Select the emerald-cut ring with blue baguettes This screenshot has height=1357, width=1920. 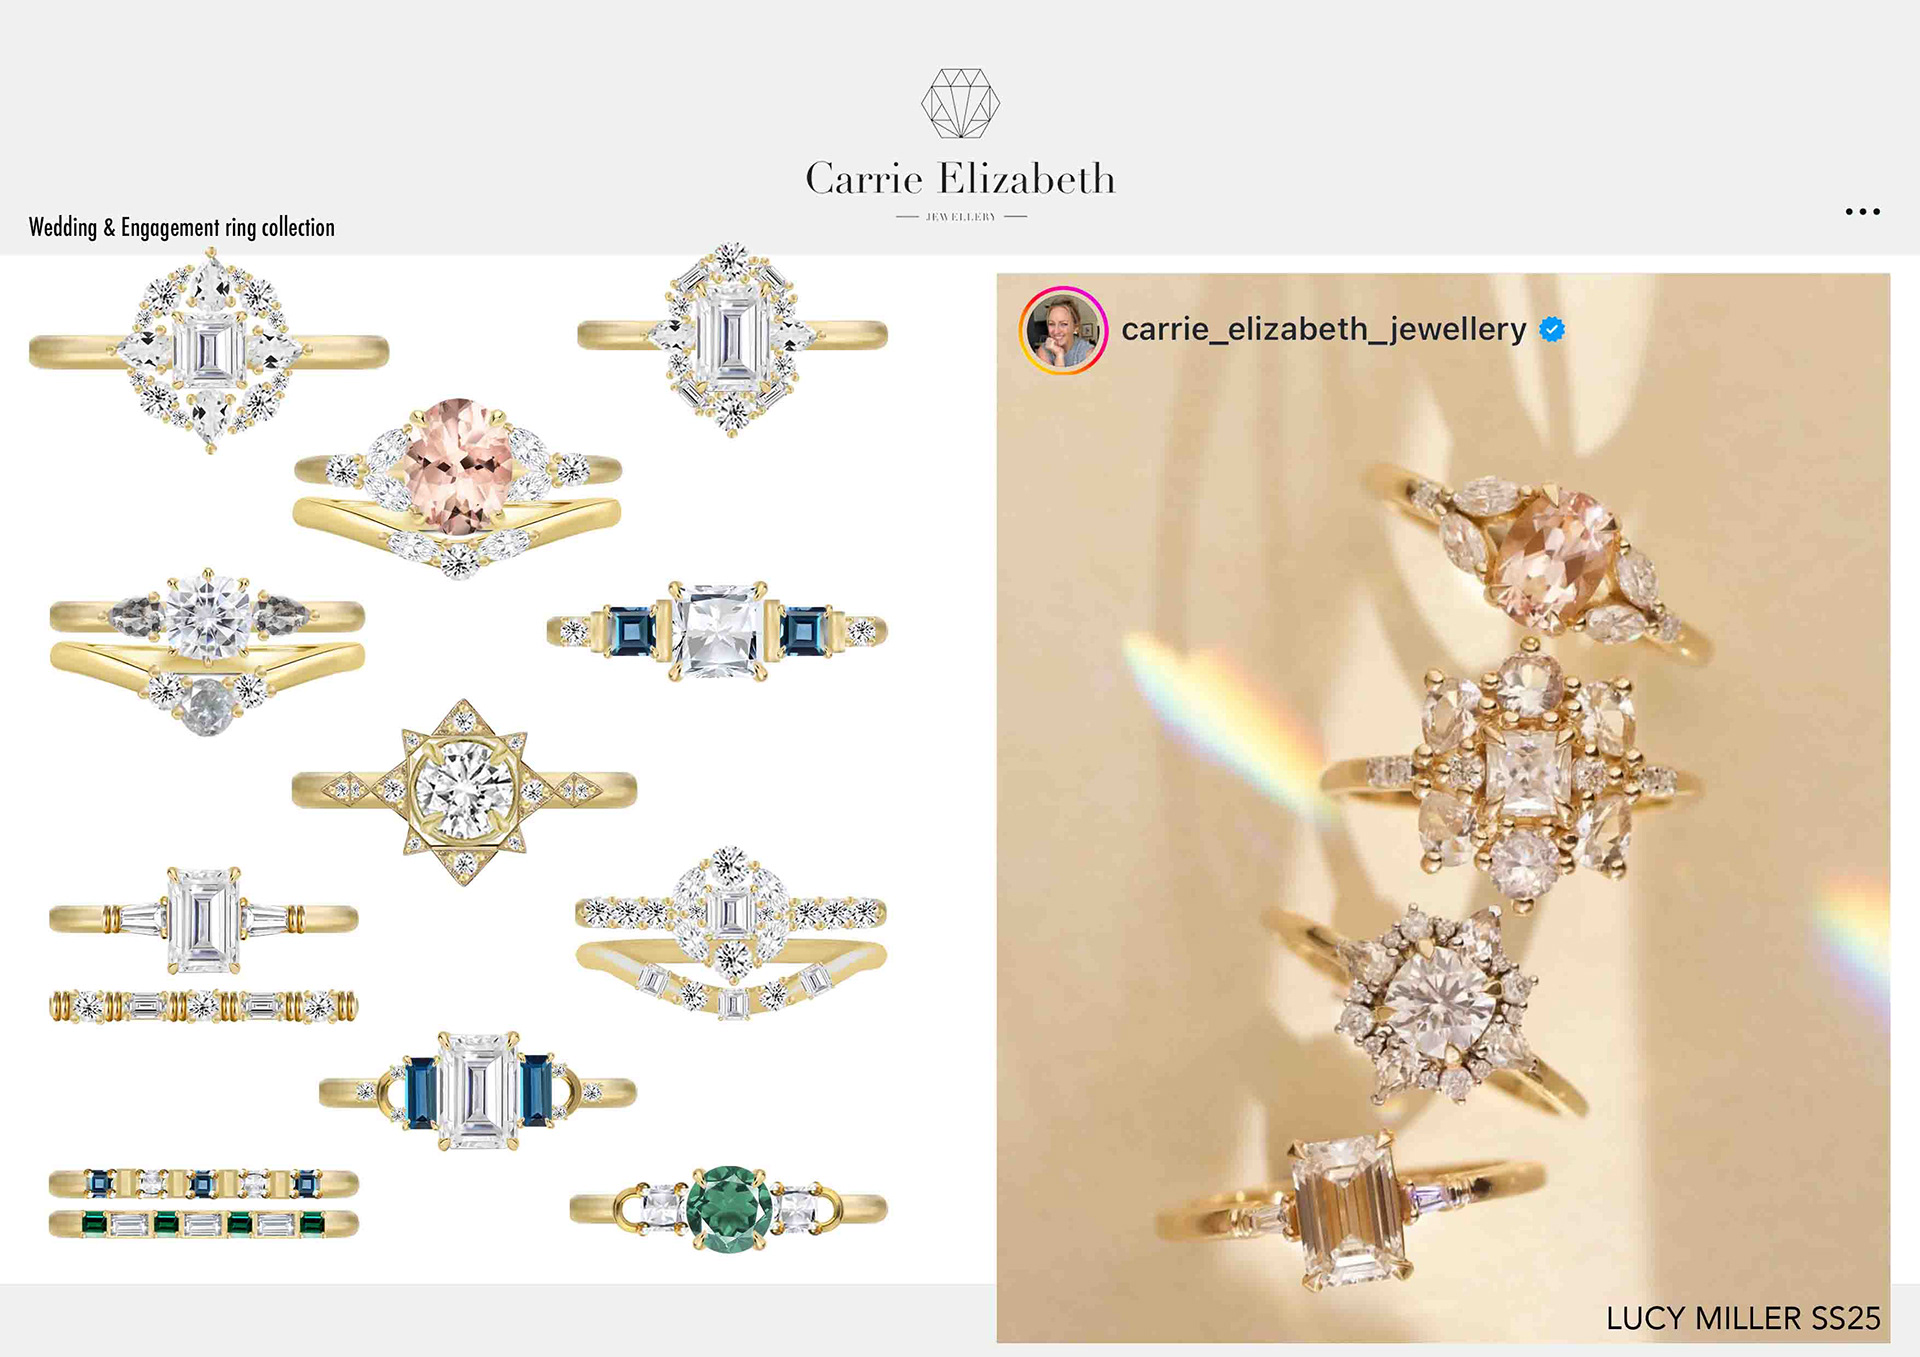pos(478,1091)
